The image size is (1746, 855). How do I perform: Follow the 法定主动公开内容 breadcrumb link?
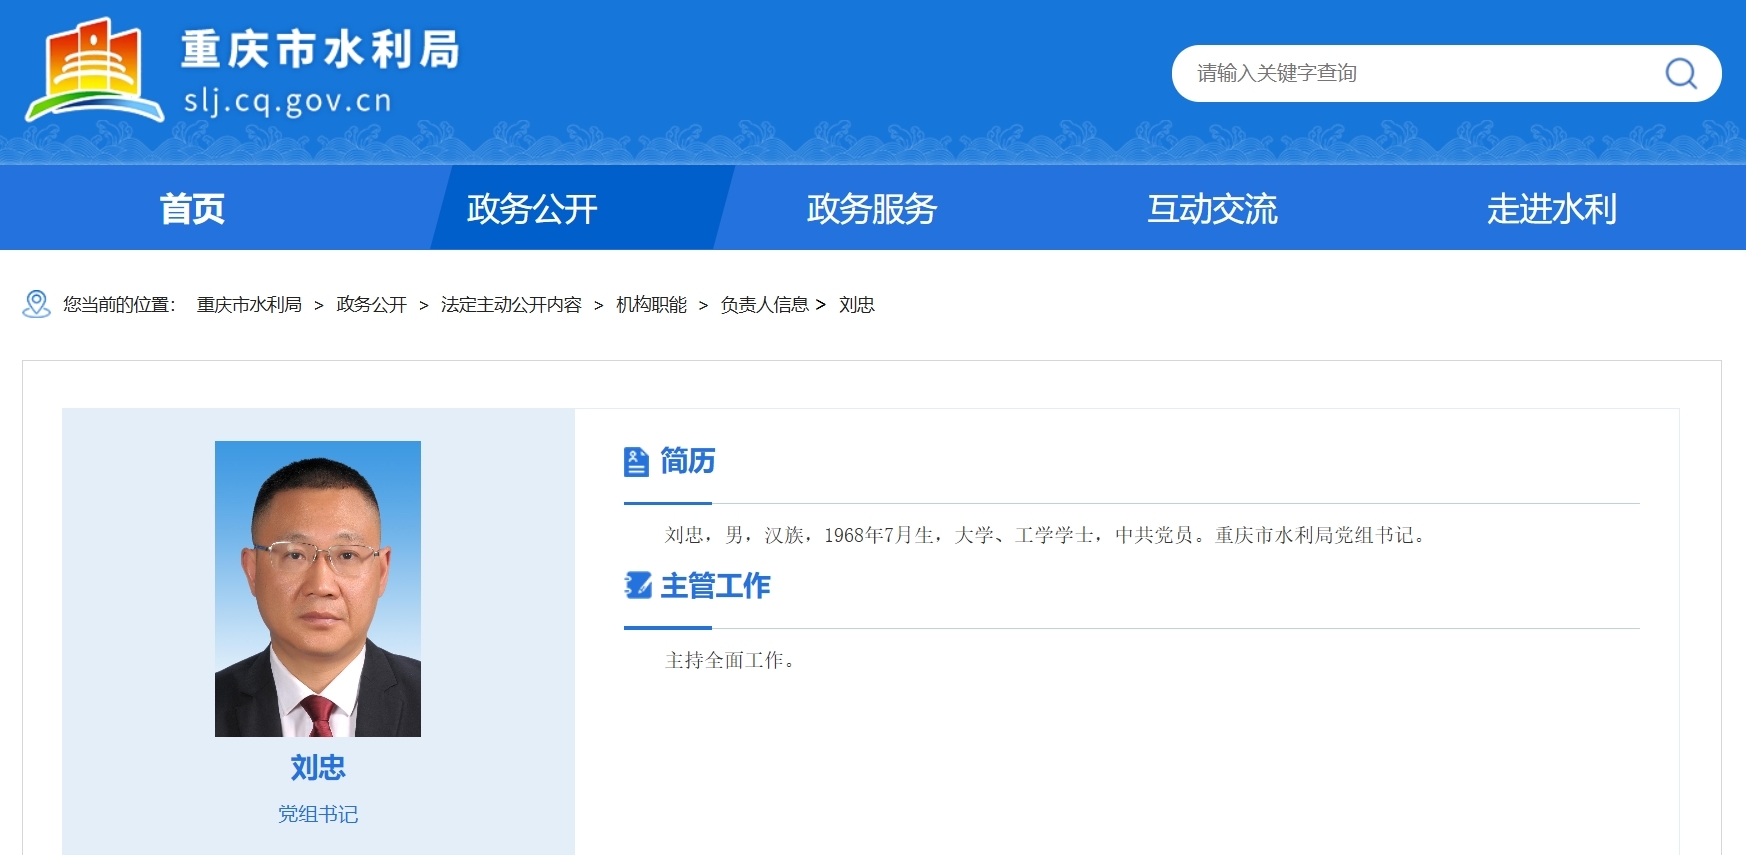click(511, 304)
